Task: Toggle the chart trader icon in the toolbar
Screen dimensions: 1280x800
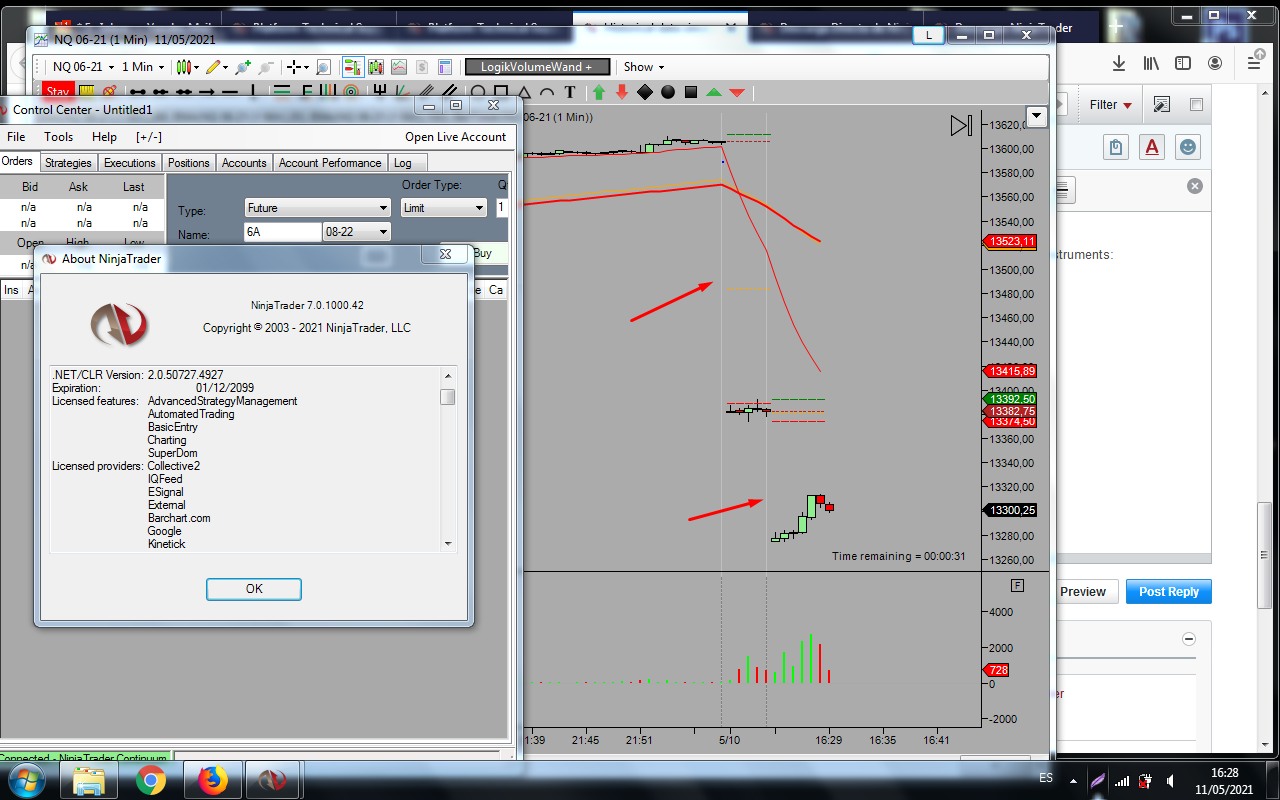Action: click(x=352, y=67)
